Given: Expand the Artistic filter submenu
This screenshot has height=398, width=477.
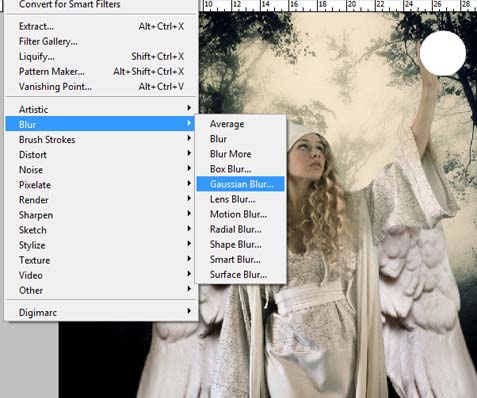Looking at the screenshot, I should point(100,109).
